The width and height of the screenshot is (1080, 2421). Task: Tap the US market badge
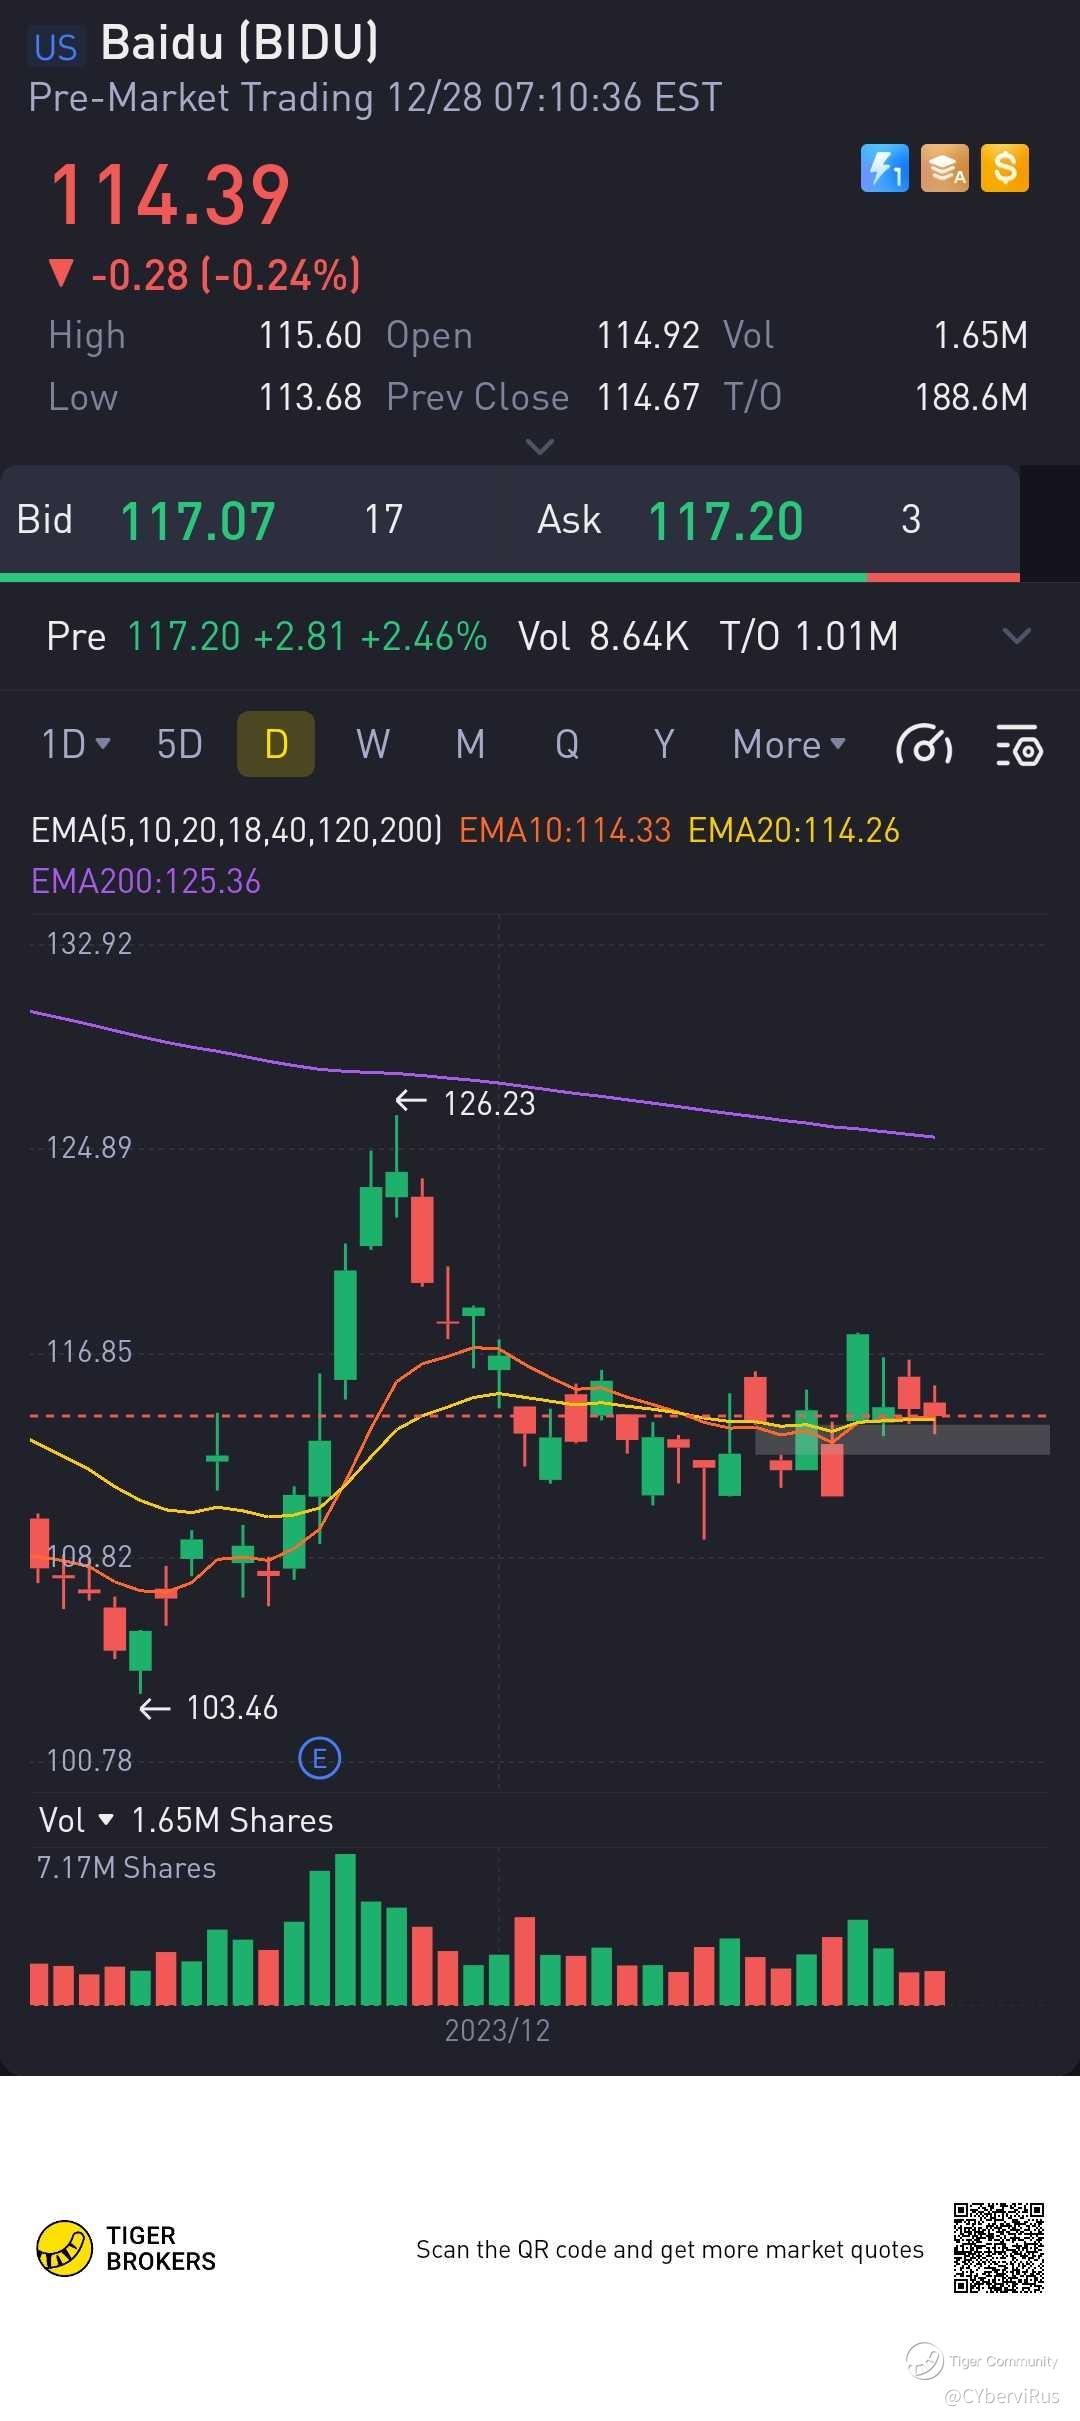click(x=55, y=47)
